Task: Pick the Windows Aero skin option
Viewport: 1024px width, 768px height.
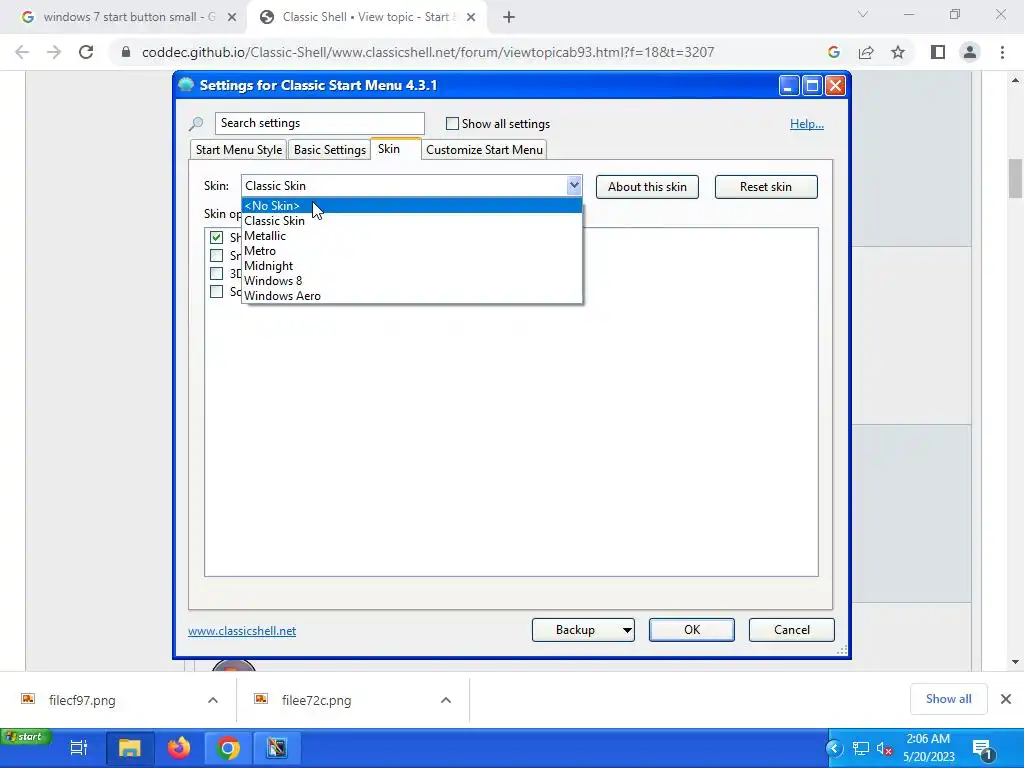Action: (411, 296)
